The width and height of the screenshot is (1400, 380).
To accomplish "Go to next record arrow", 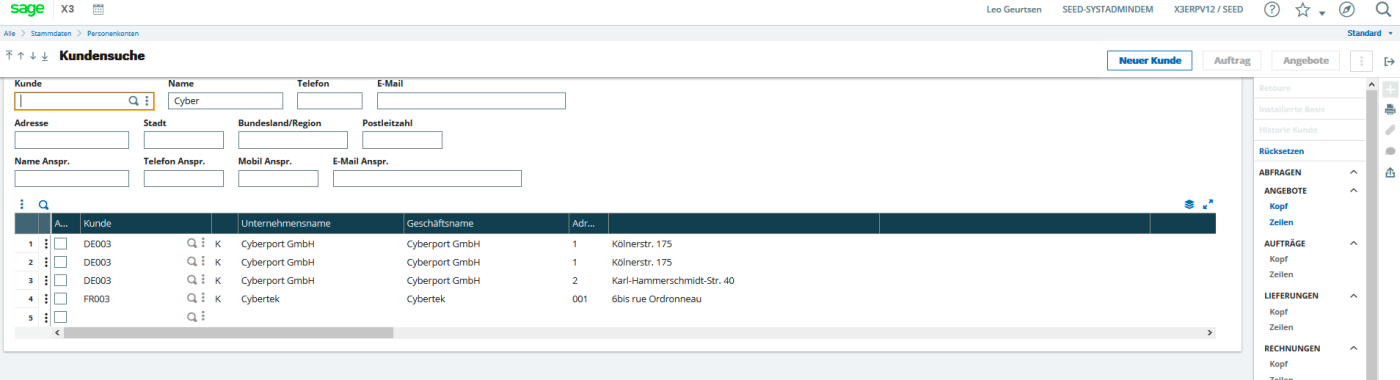I will (32, 56).
